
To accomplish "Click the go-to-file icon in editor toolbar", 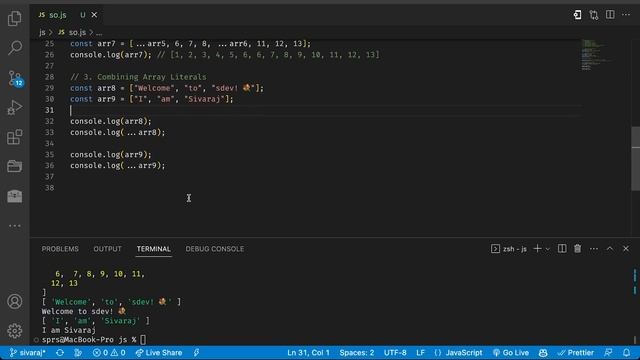I will (577, 15).
